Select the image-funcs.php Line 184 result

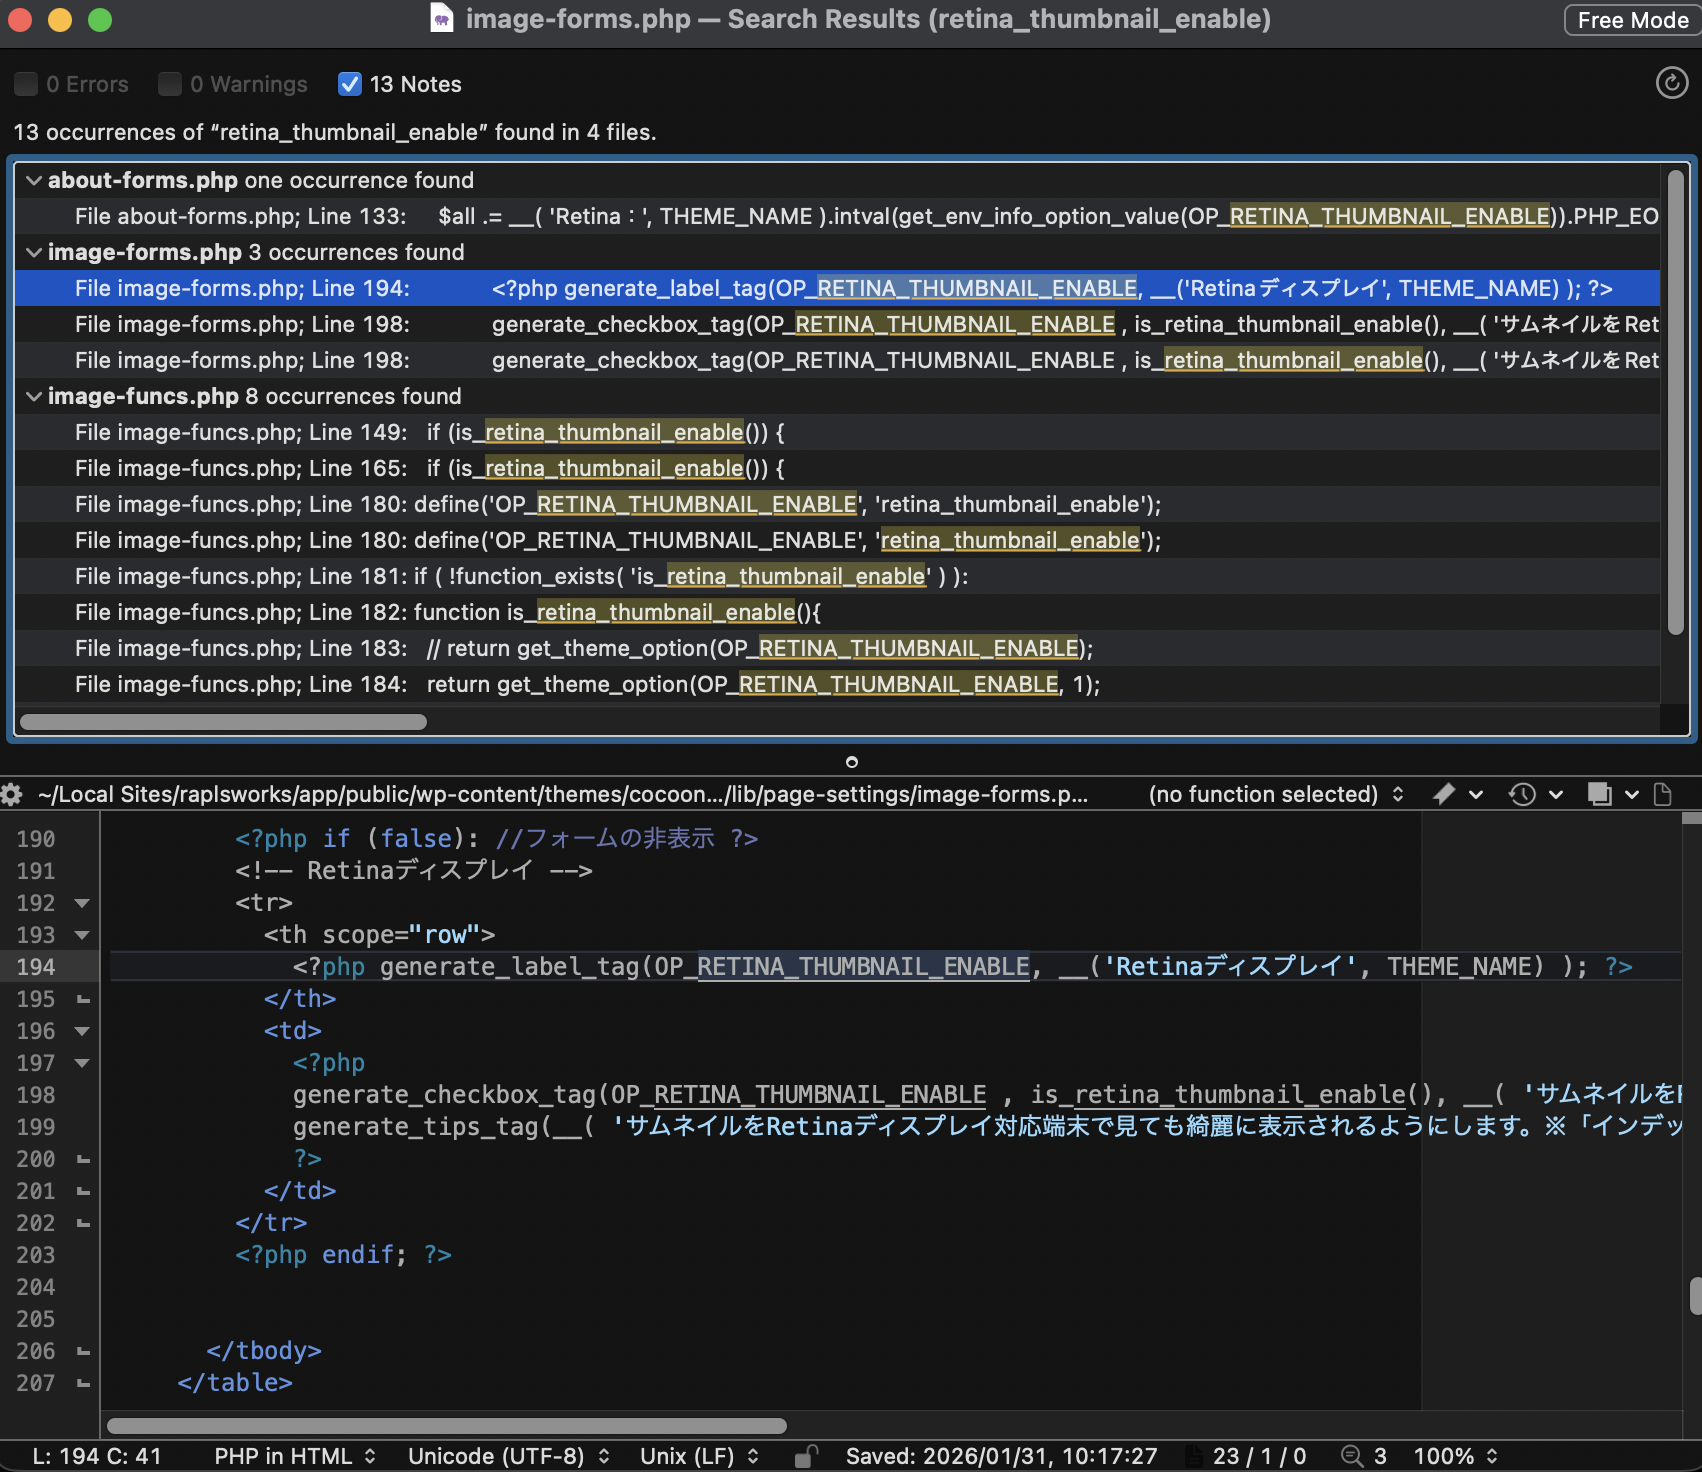pos(837,684)
